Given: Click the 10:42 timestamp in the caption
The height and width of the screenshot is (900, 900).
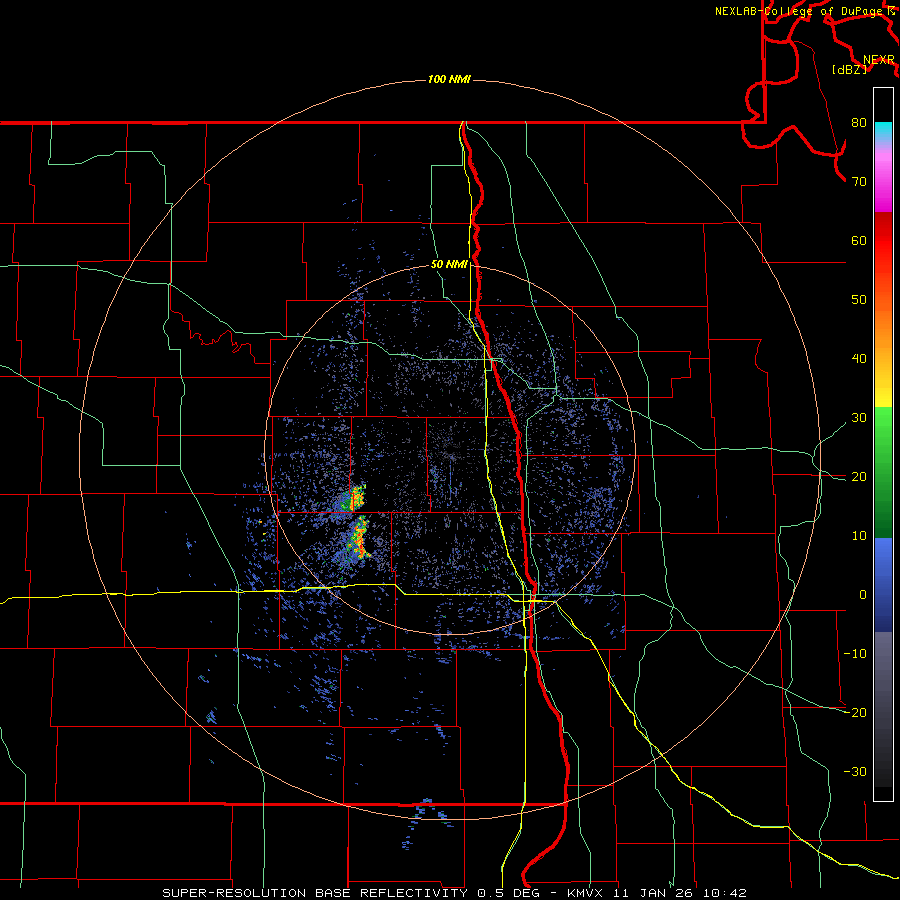Looking at the screenshot, I should pyautogui.click(x=727, y=893).
